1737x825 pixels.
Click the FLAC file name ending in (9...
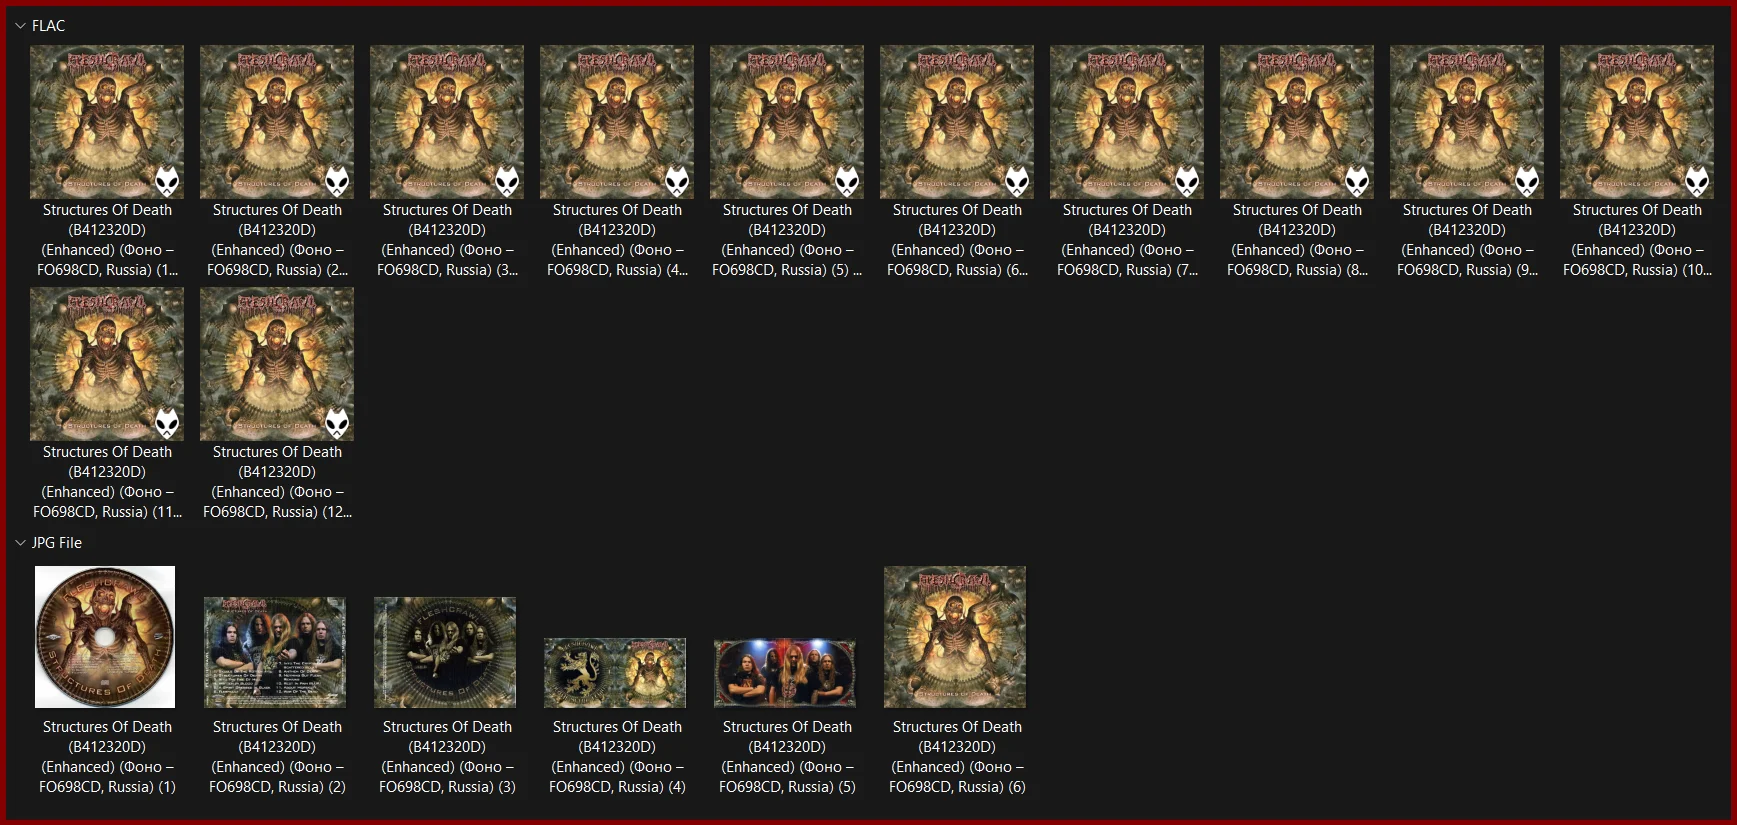point(1467,240)
